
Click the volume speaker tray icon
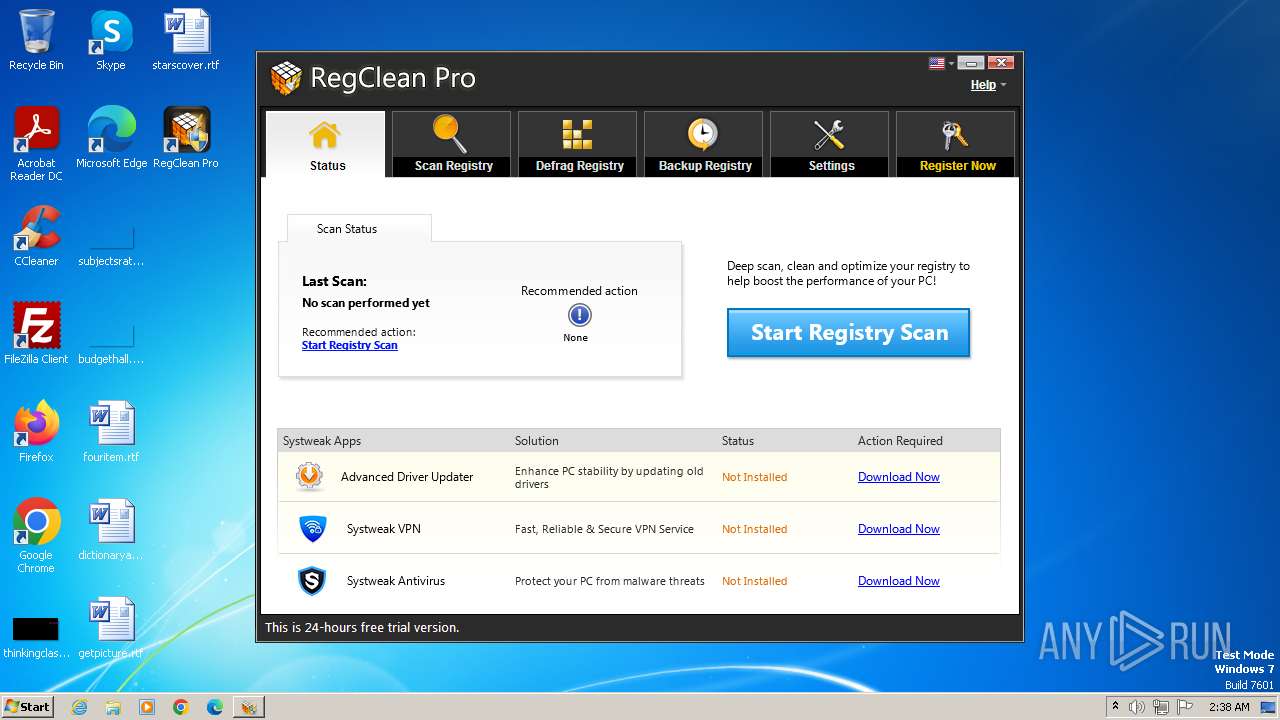tap(1136, 707)
